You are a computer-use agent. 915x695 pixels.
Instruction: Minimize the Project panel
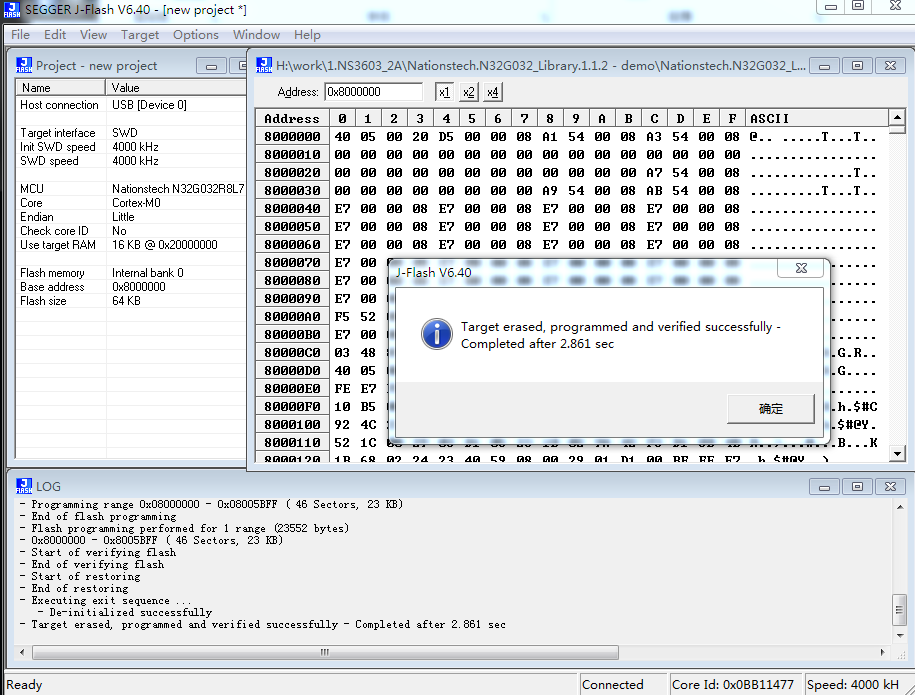(211, 66)
